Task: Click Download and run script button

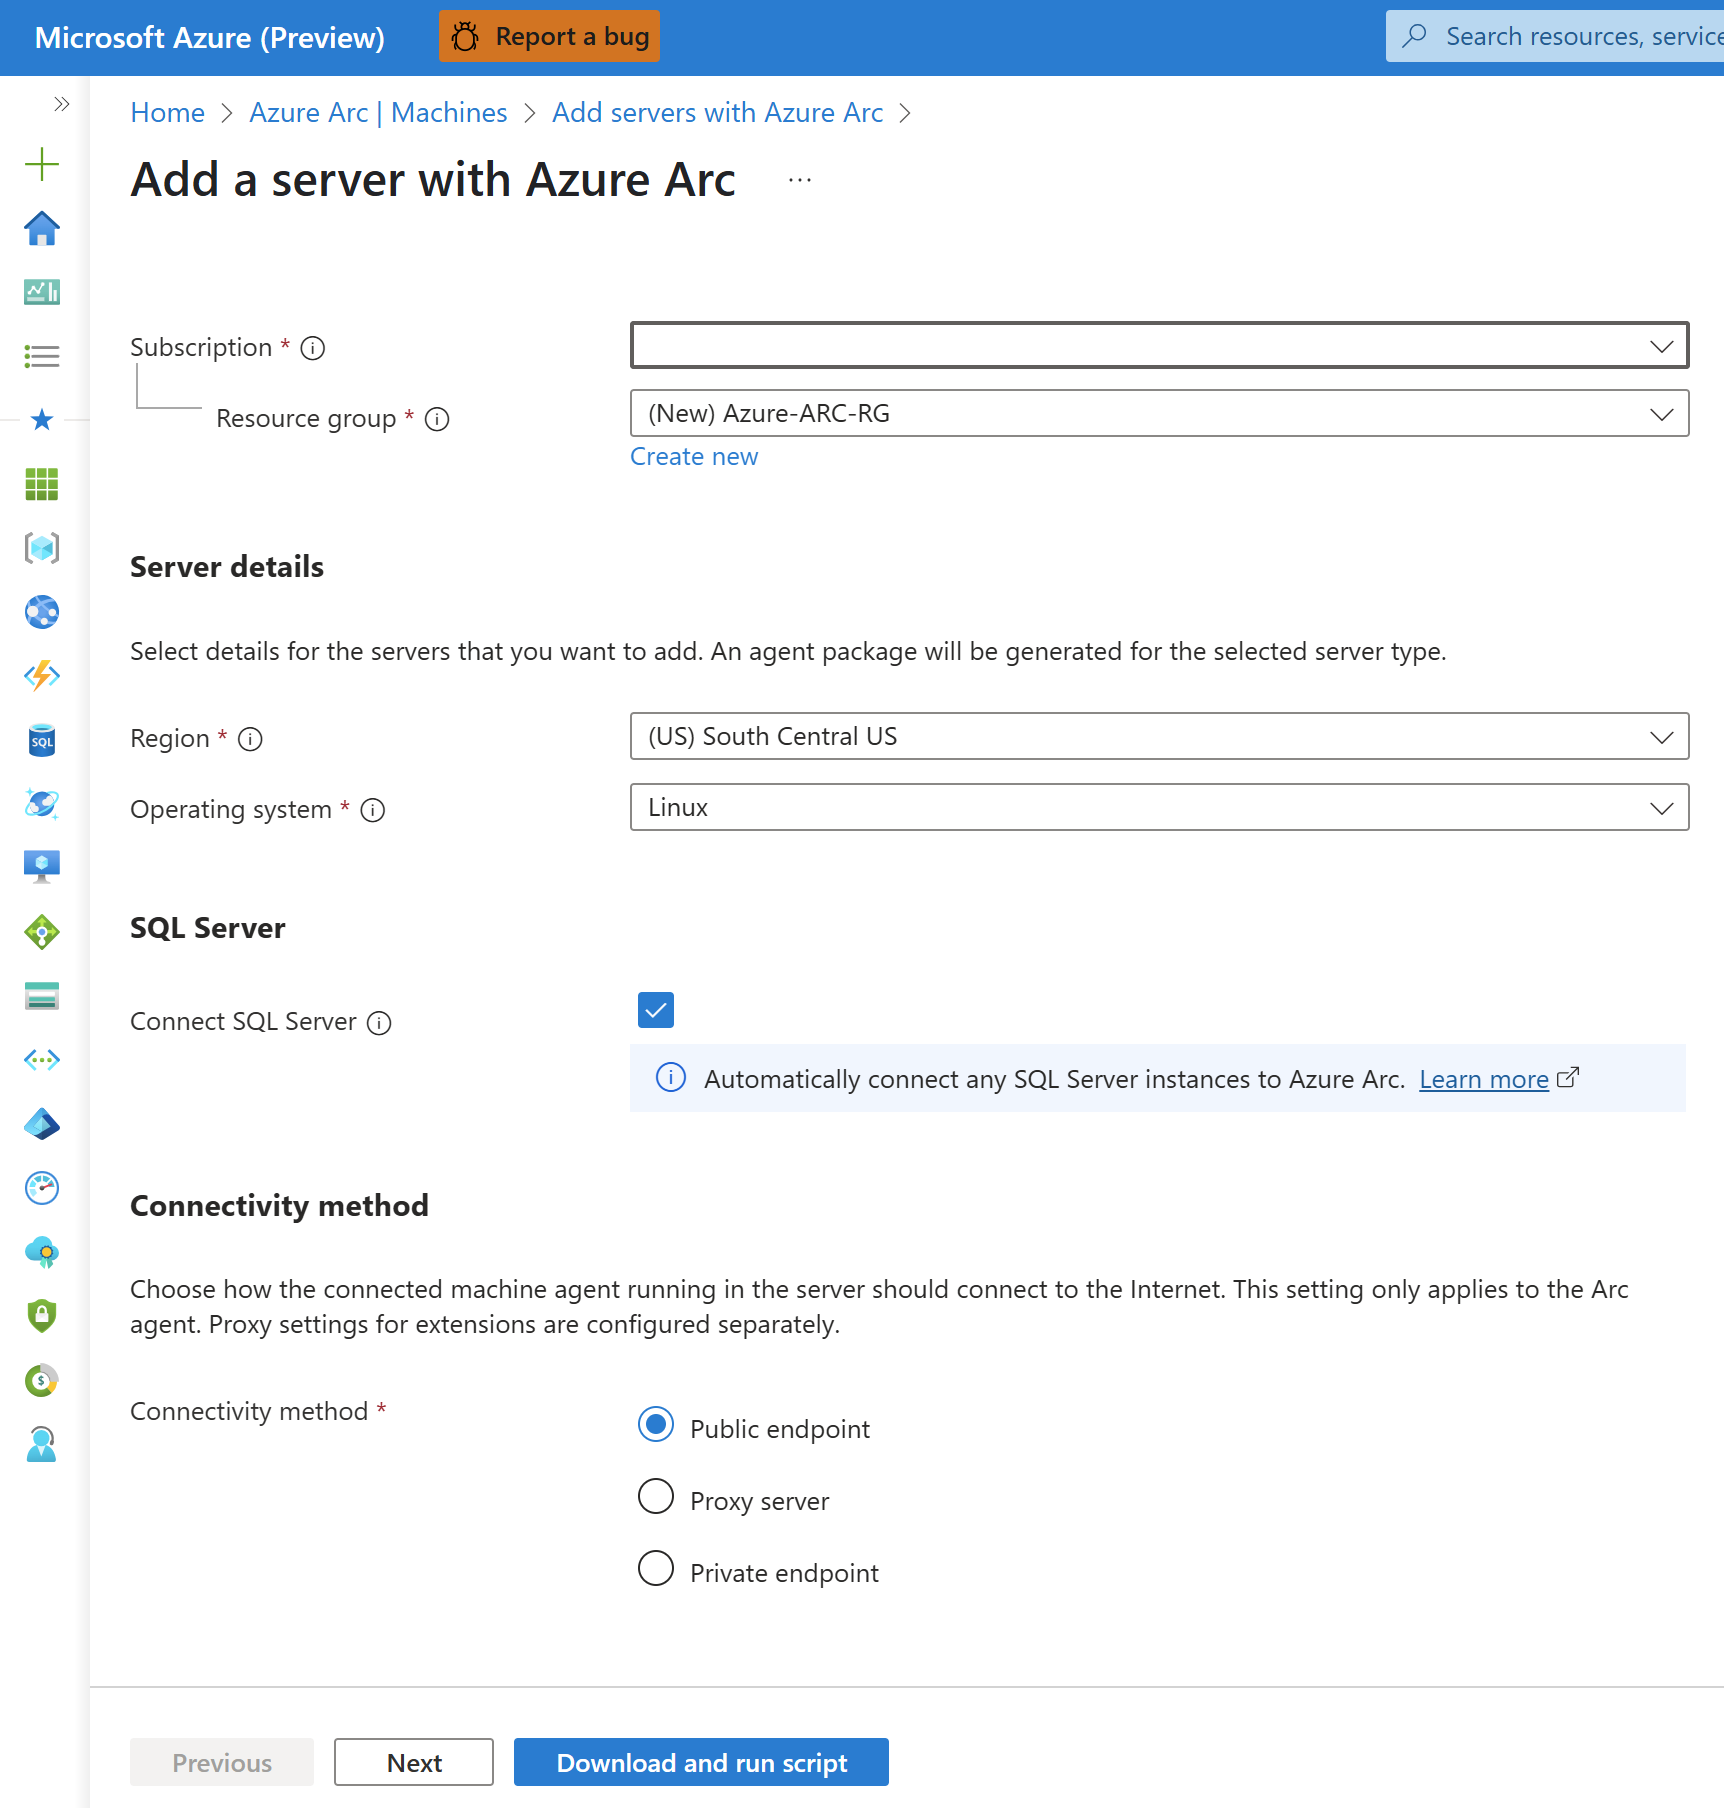Action: tap(701, 1762)
